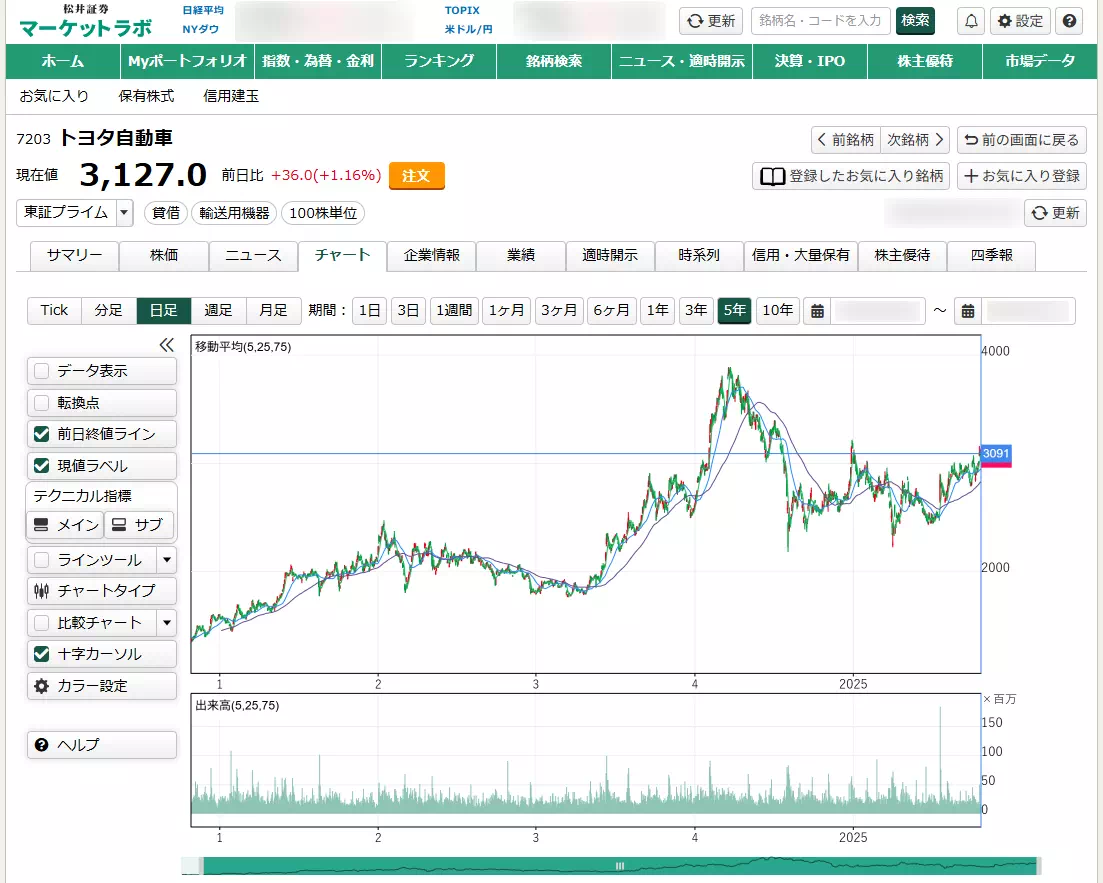Select メイン technical indicator button

(x=65, y=525)
